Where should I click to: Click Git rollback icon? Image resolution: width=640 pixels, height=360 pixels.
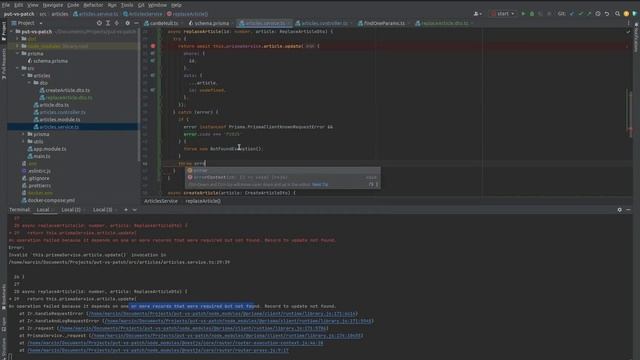607,13
